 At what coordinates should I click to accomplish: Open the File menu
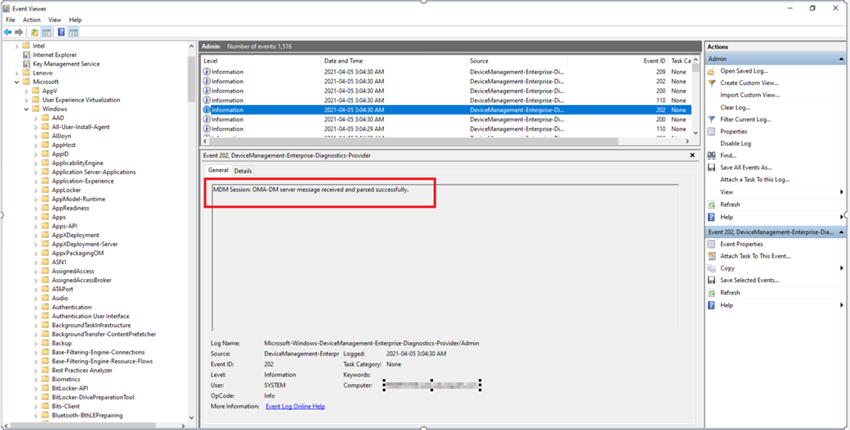pos(10,20)
